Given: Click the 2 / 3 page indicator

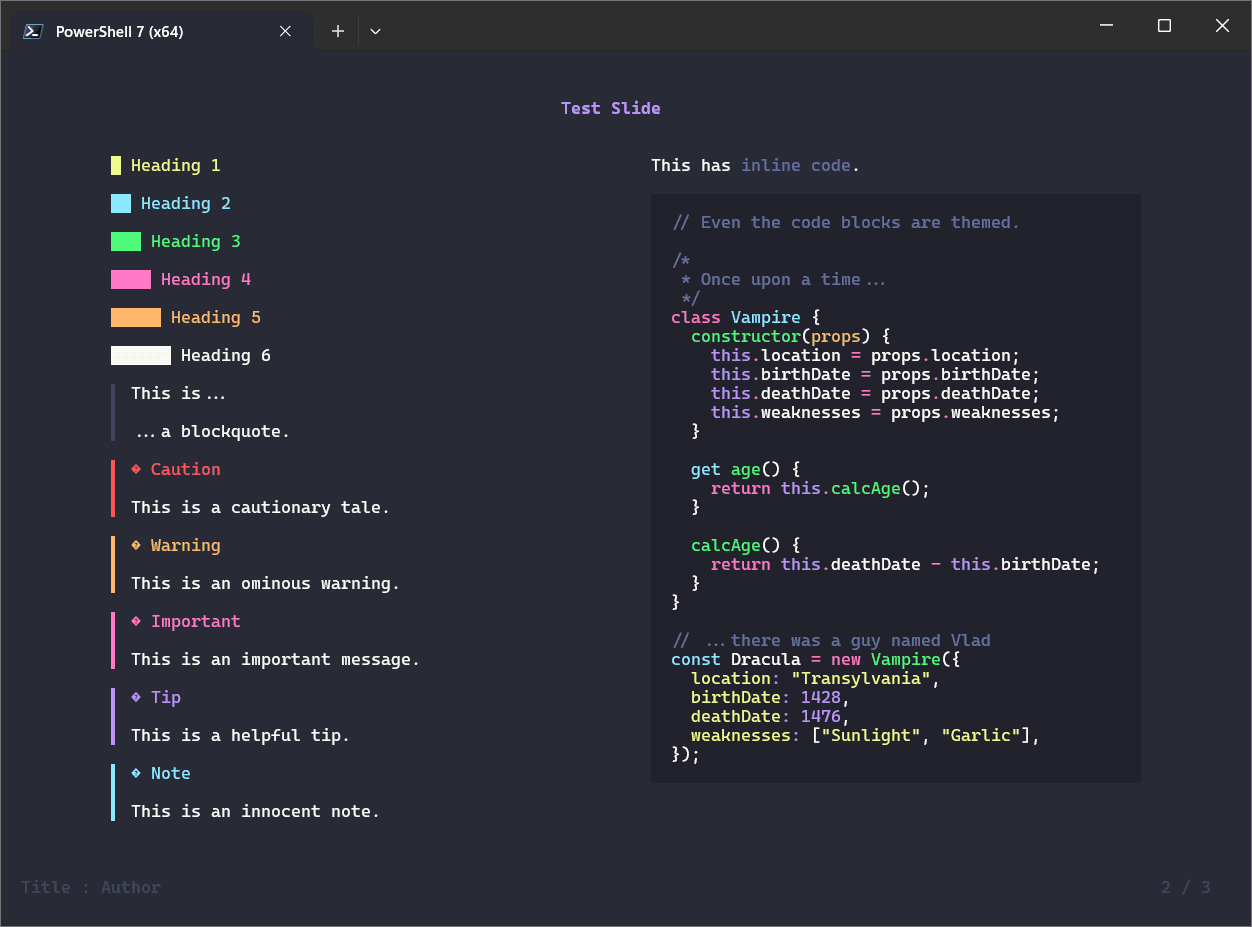Looking at the screenshot, I should [x=1185, y=887].
